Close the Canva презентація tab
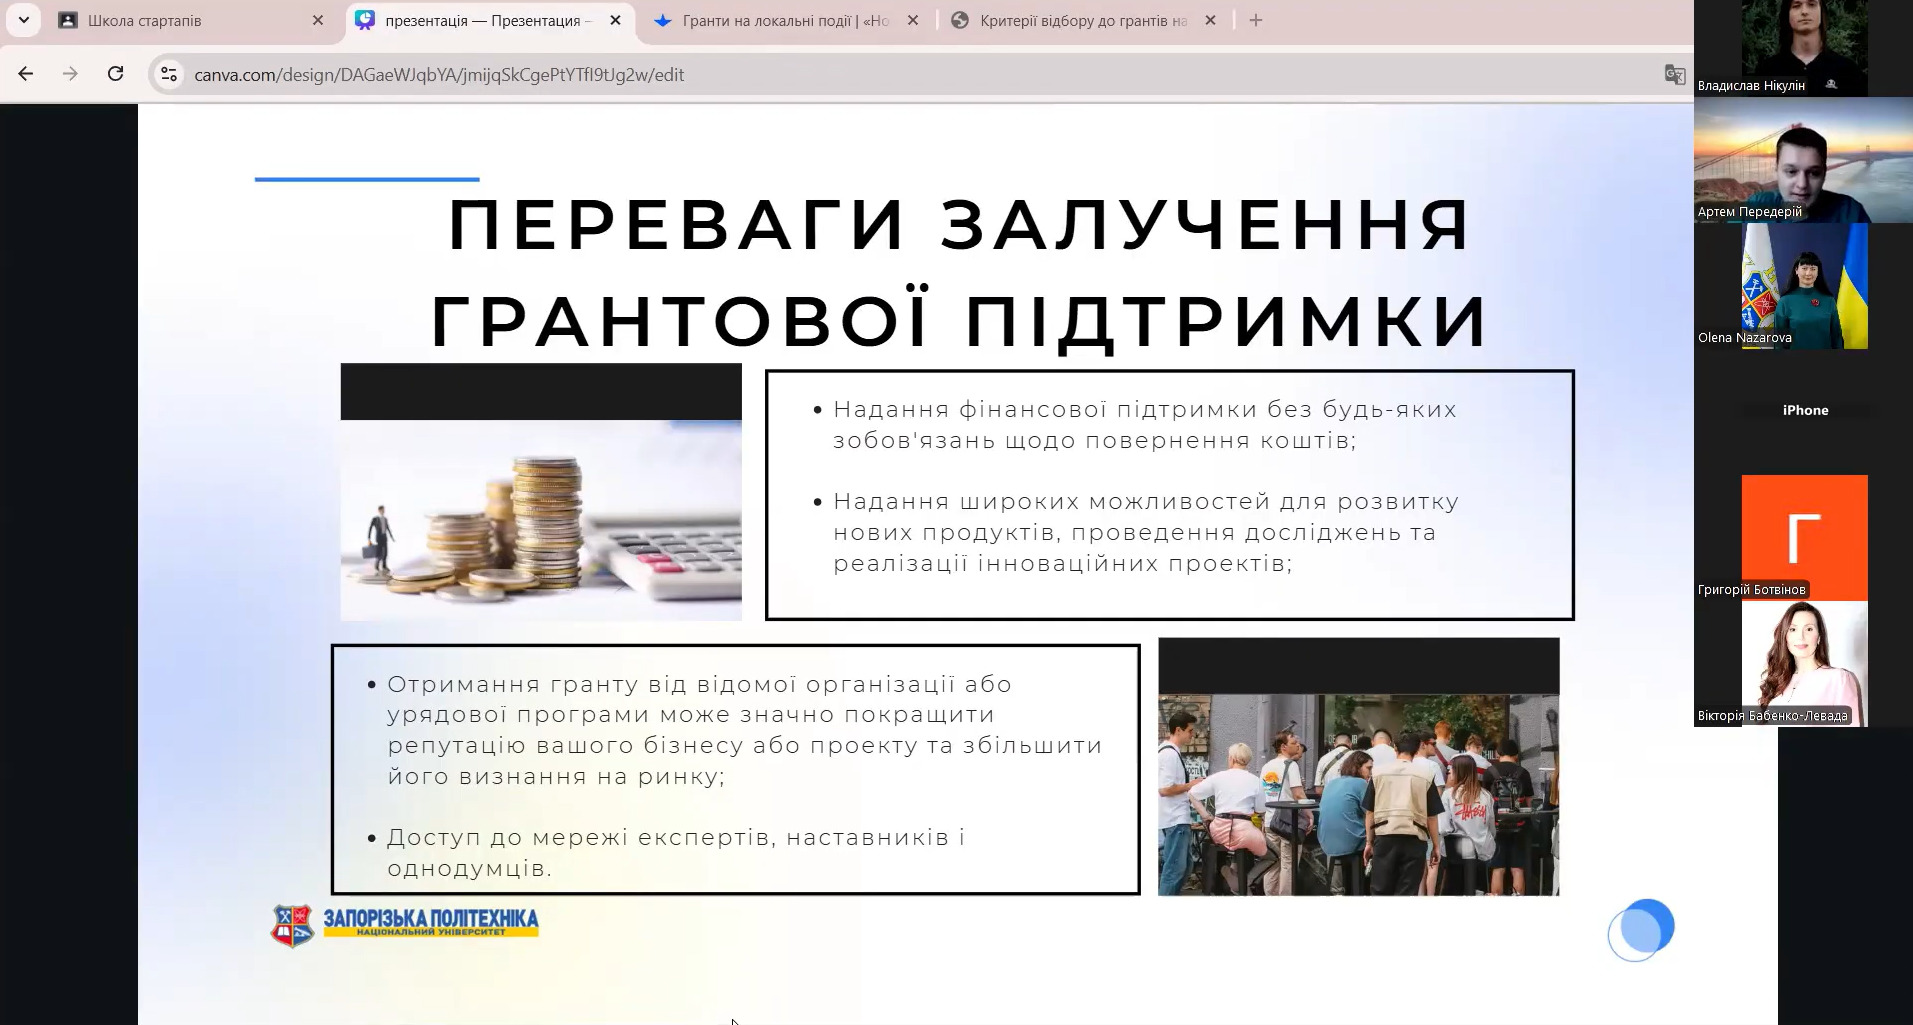Screen dimensions: 1913x1025 point(616,20)
